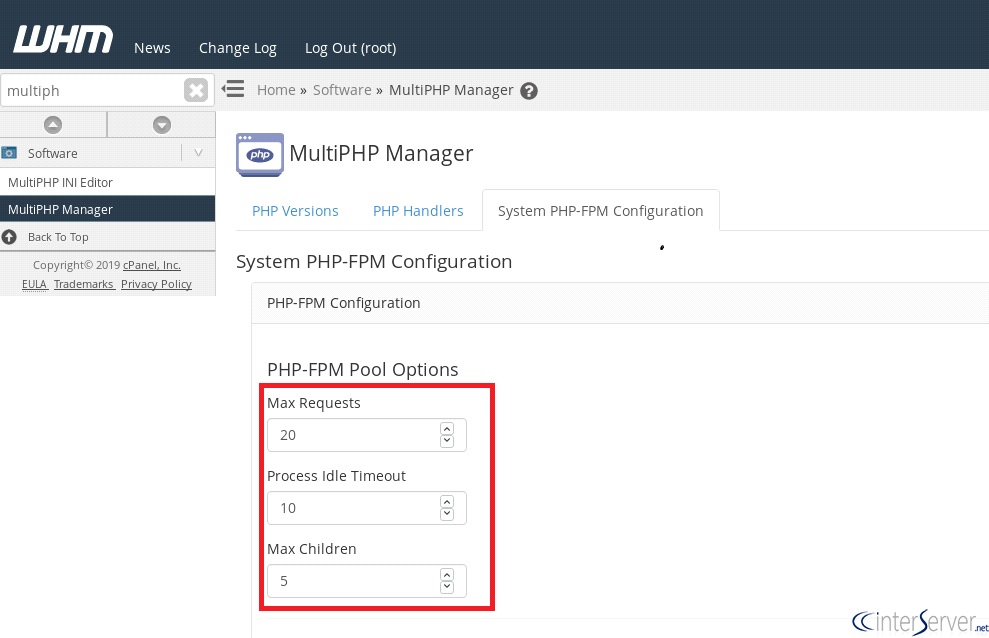Open the Privacy Policy link
The width and height of the screenshot is (989, 638).
point(156,284)
